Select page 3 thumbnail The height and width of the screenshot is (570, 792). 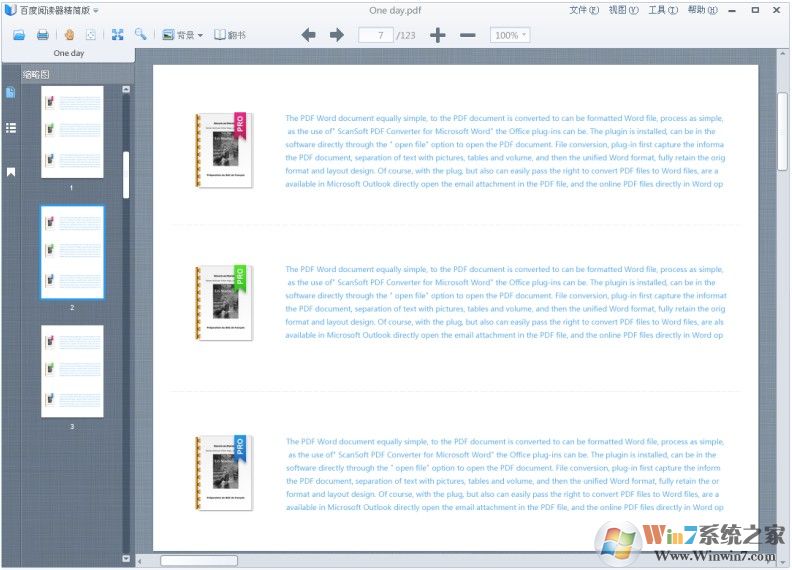[72, 371]
